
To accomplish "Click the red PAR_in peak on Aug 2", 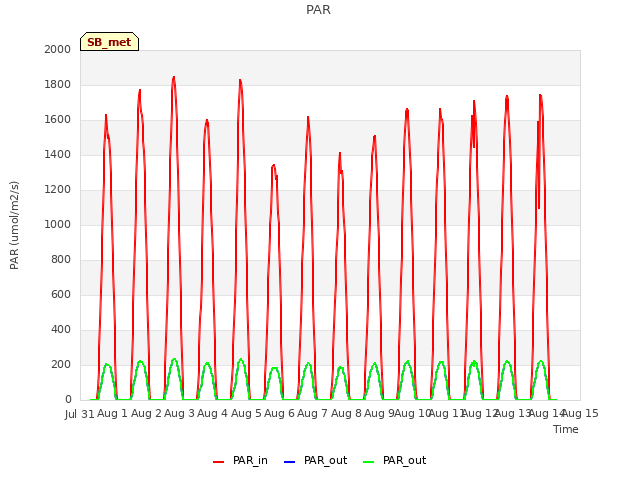I will click(174, 77).
